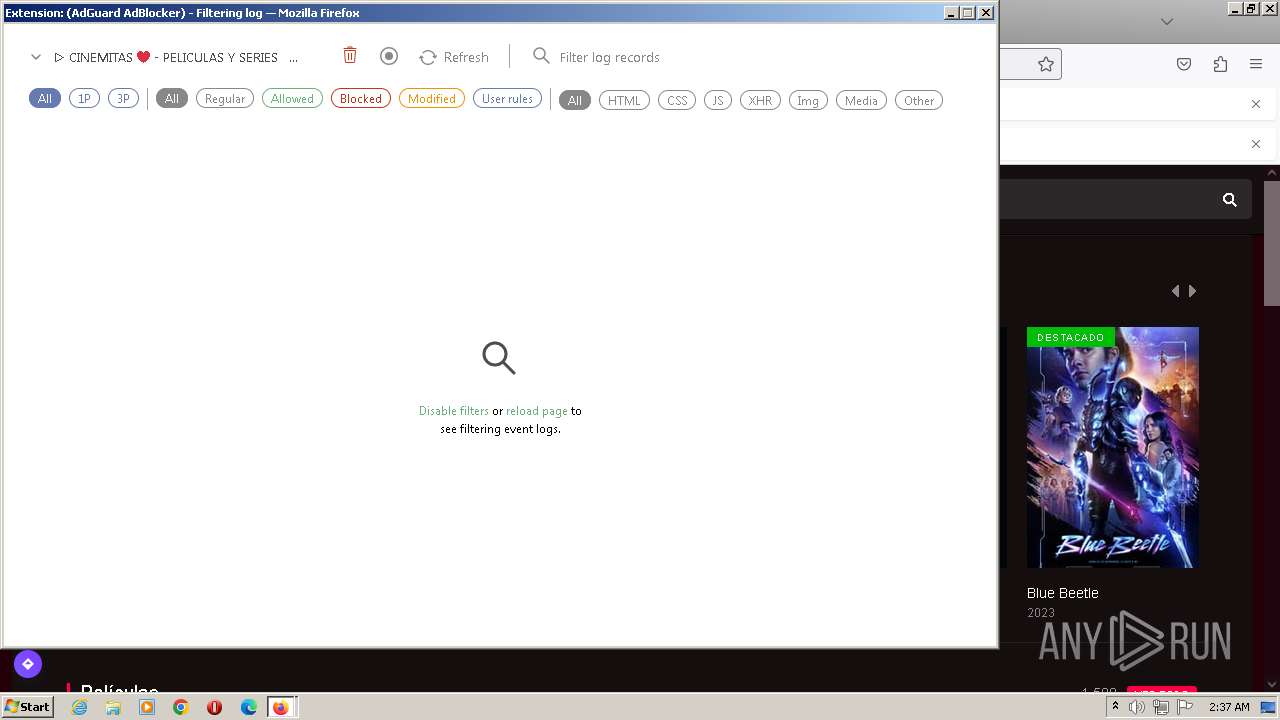This screenshot has width=1280, height=720.
Task: Go to previous featured slide arrow
Action: pyautogui.click(x=1175, y=291)
